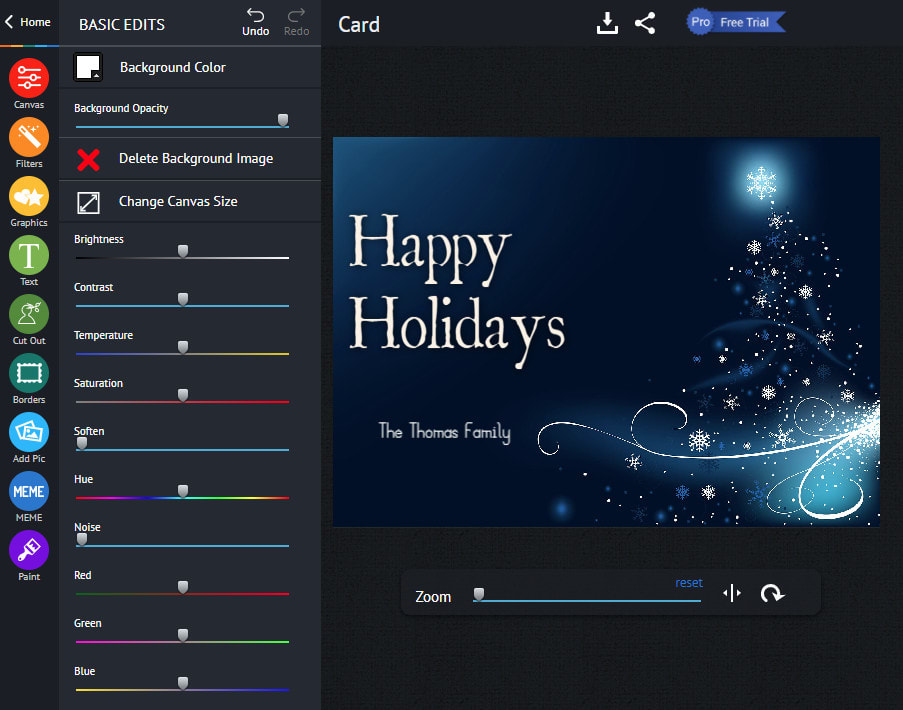Screen dimensions: 903x710
Task: Click the Noise slider handle
Action: pos(82,539)
